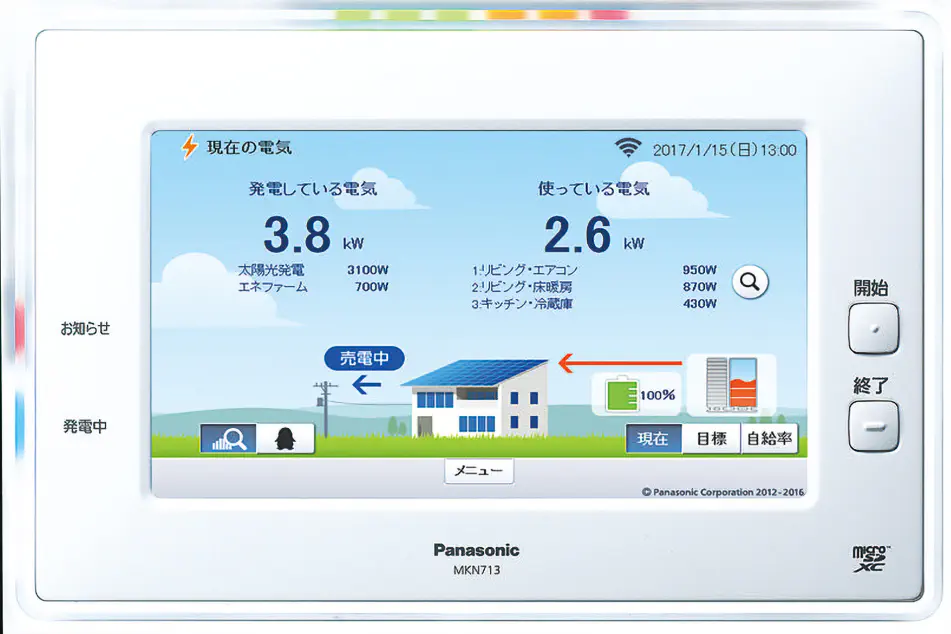Tap the microSDXC logo
Screen dimensions: 951x634
(871, 559)
